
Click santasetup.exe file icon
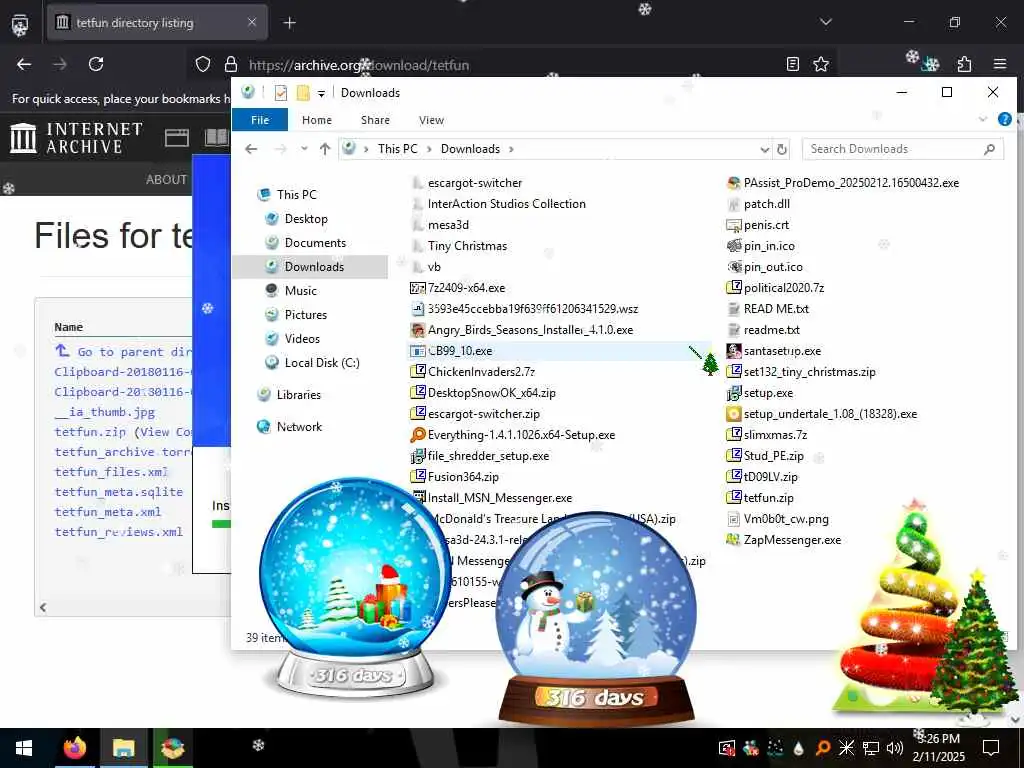[x=733, y=351]
